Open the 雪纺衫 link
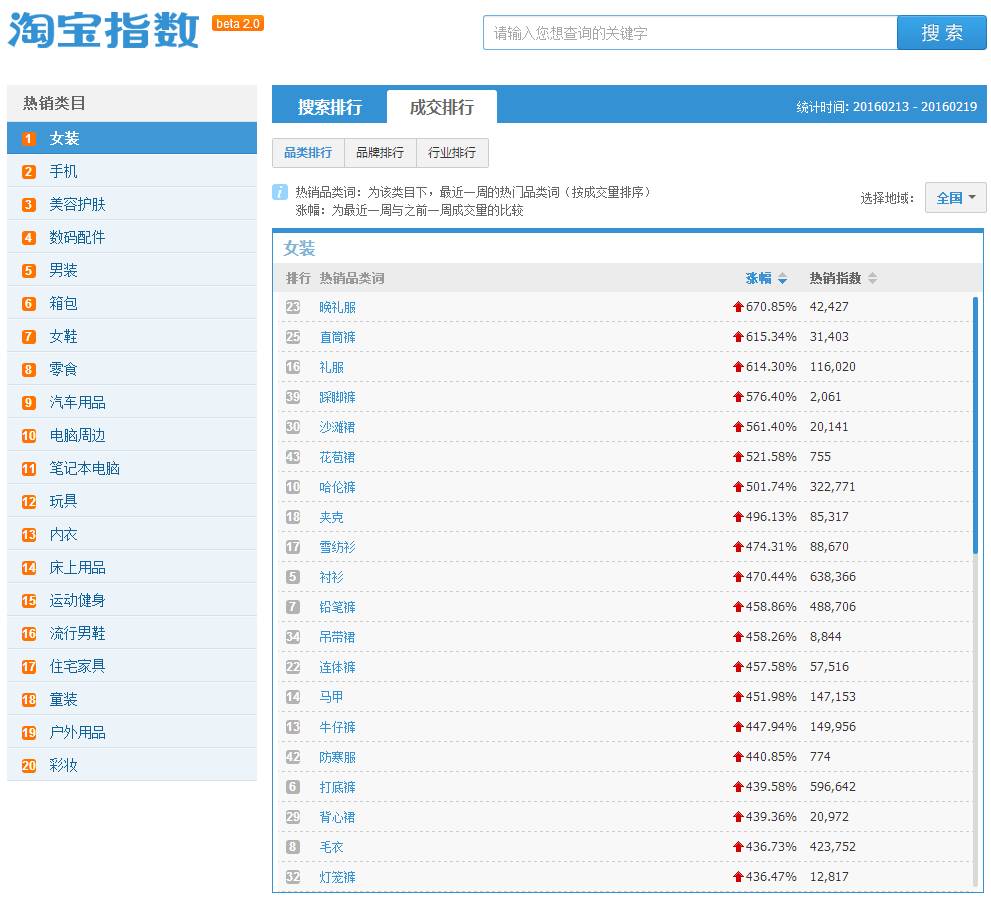The image size is (991, 902). click(x=337, y=547)
